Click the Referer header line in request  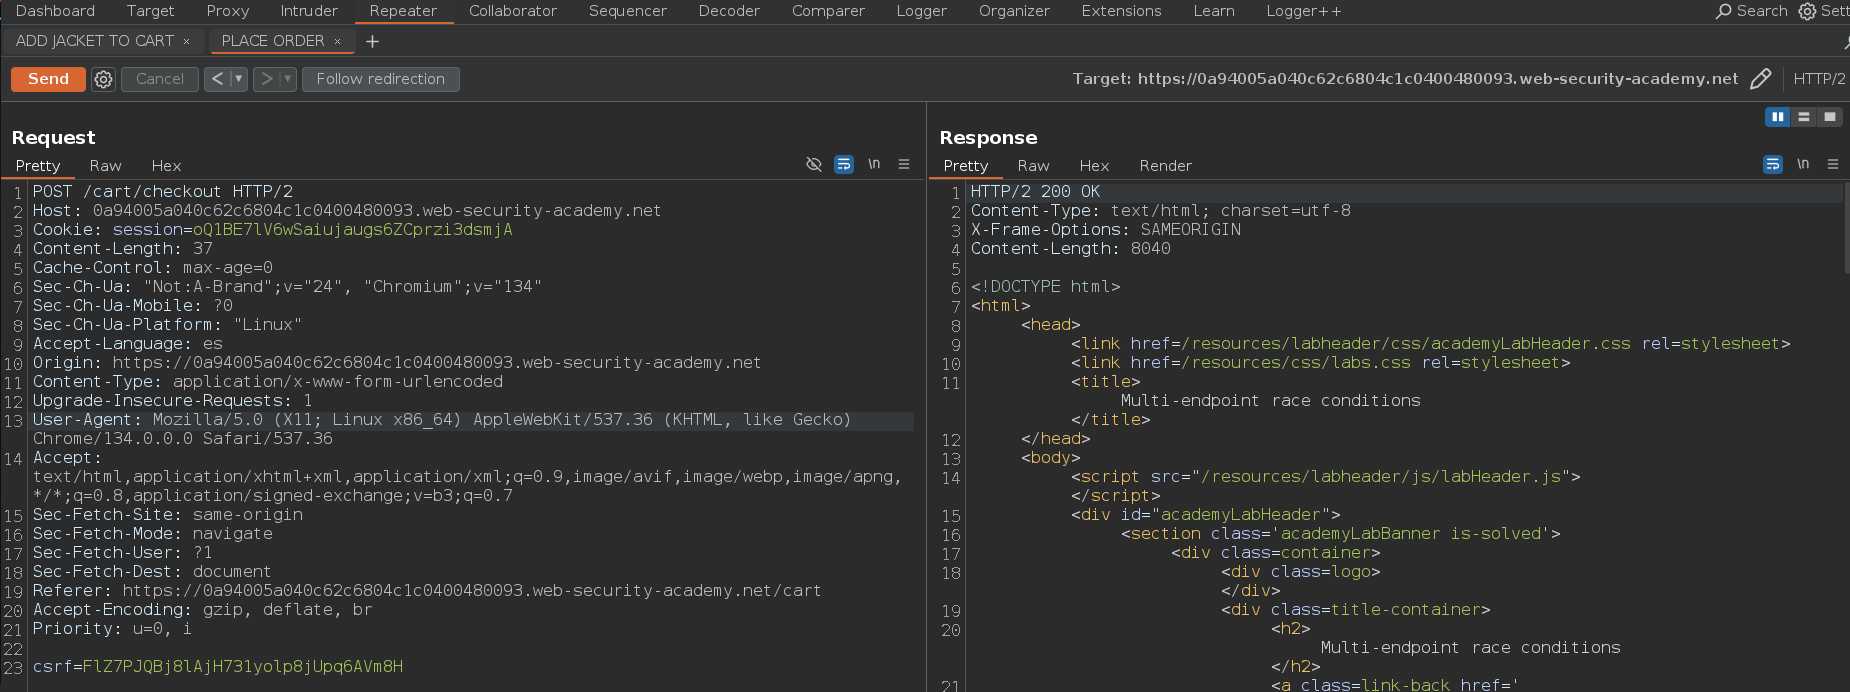[427, 591]
